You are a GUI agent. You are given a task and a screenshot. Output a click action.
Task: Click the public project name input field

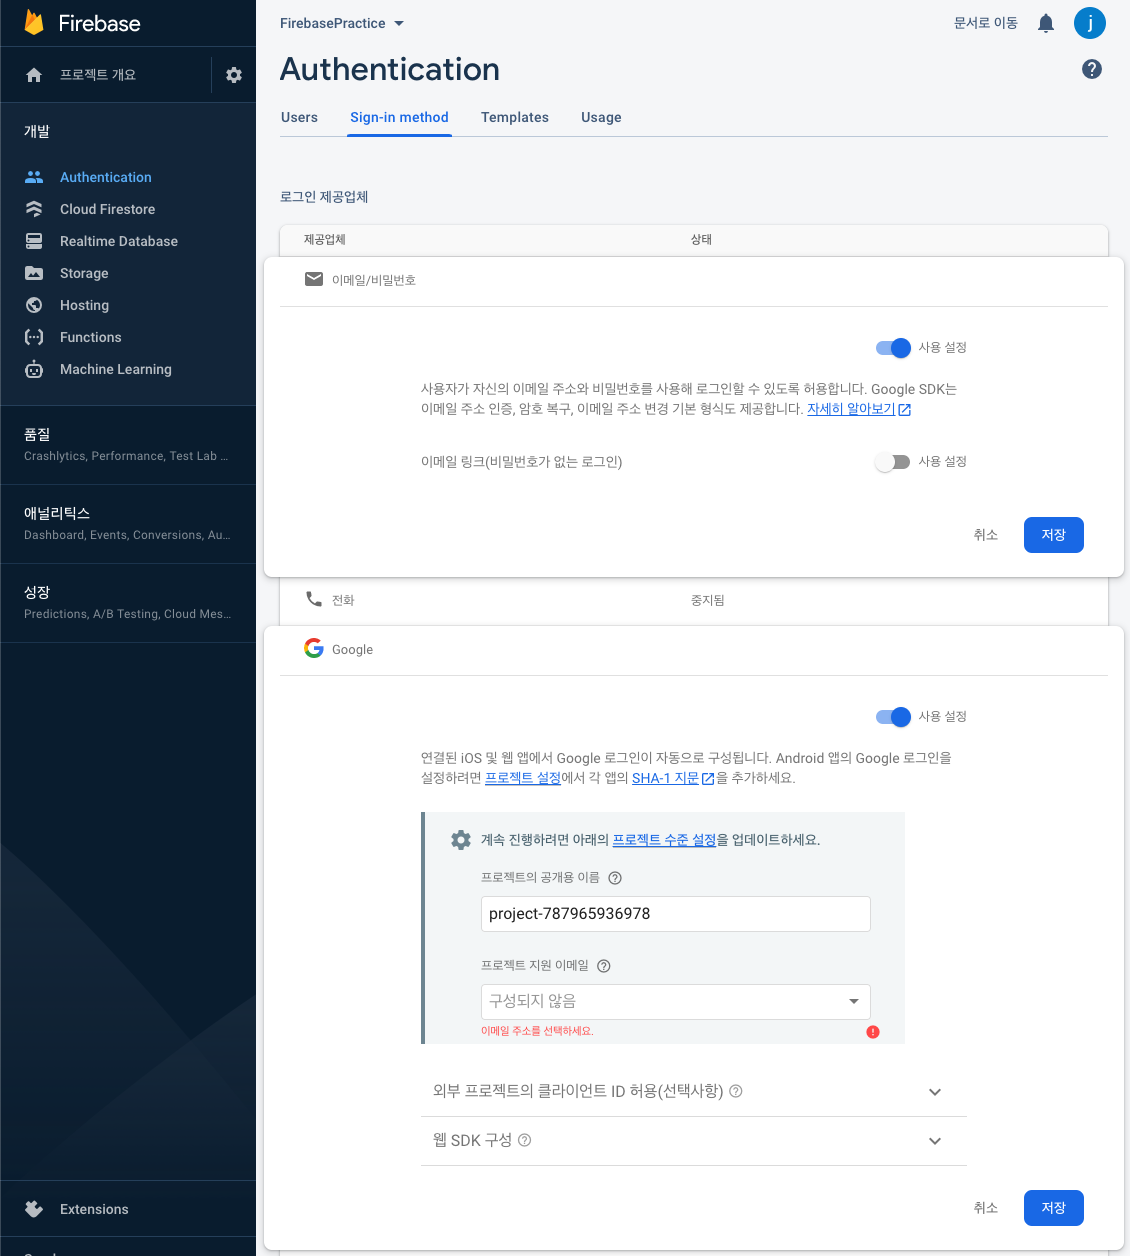[676, 914]
